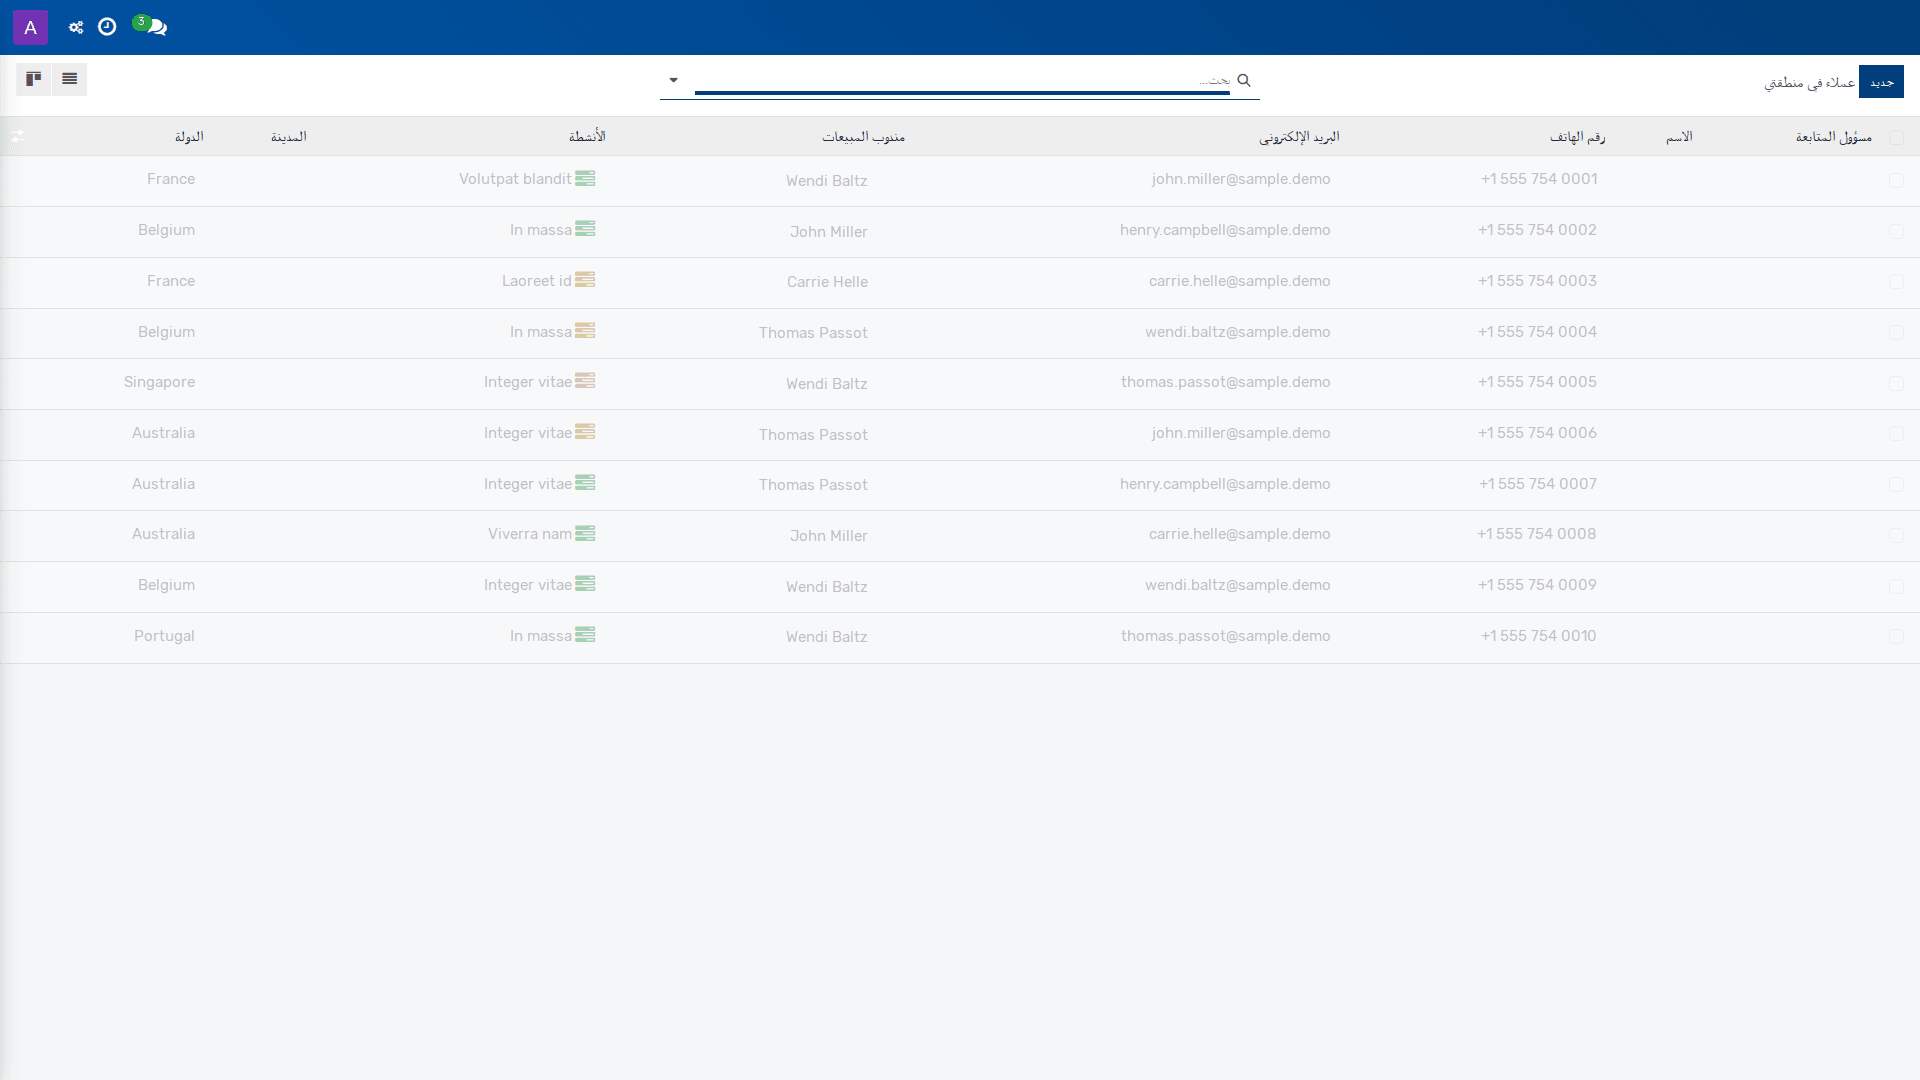
Task: Click activity icon in Singapore row
Action: 585,381
